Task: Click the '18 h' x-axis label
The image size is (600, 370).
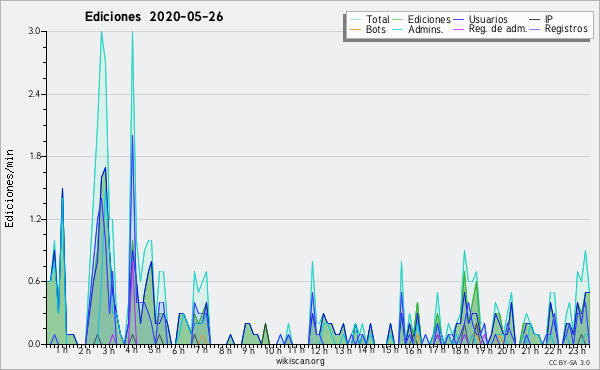Action: click(460, 350)
